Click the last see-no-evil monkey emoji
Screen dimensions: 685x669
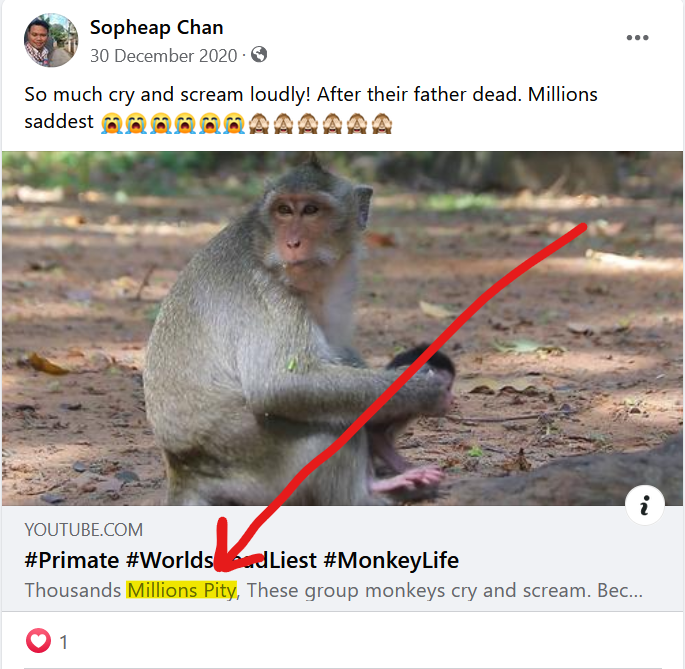pyautogui.click(x=381, y=124)
